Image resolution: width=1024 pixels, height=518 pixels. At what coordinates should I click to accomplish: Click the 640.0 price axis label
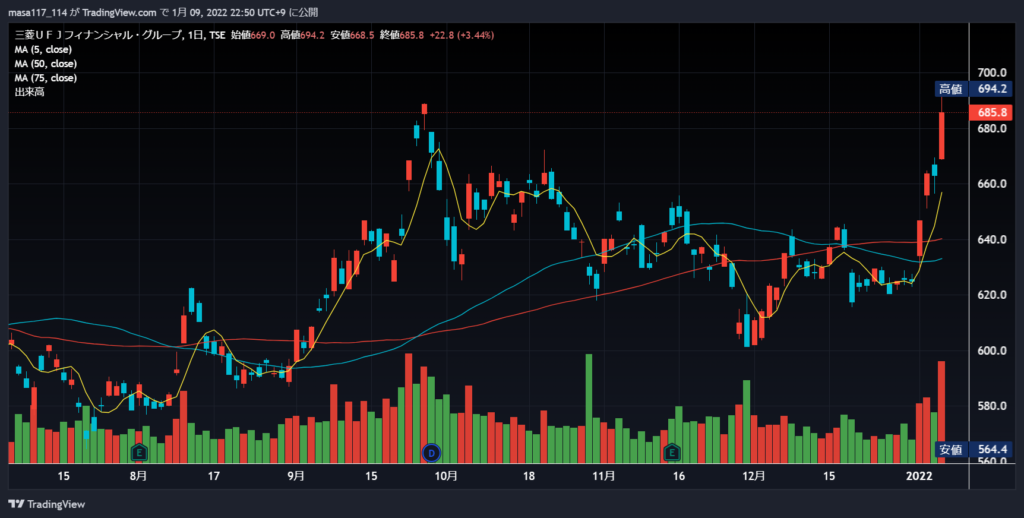[991, 240]
